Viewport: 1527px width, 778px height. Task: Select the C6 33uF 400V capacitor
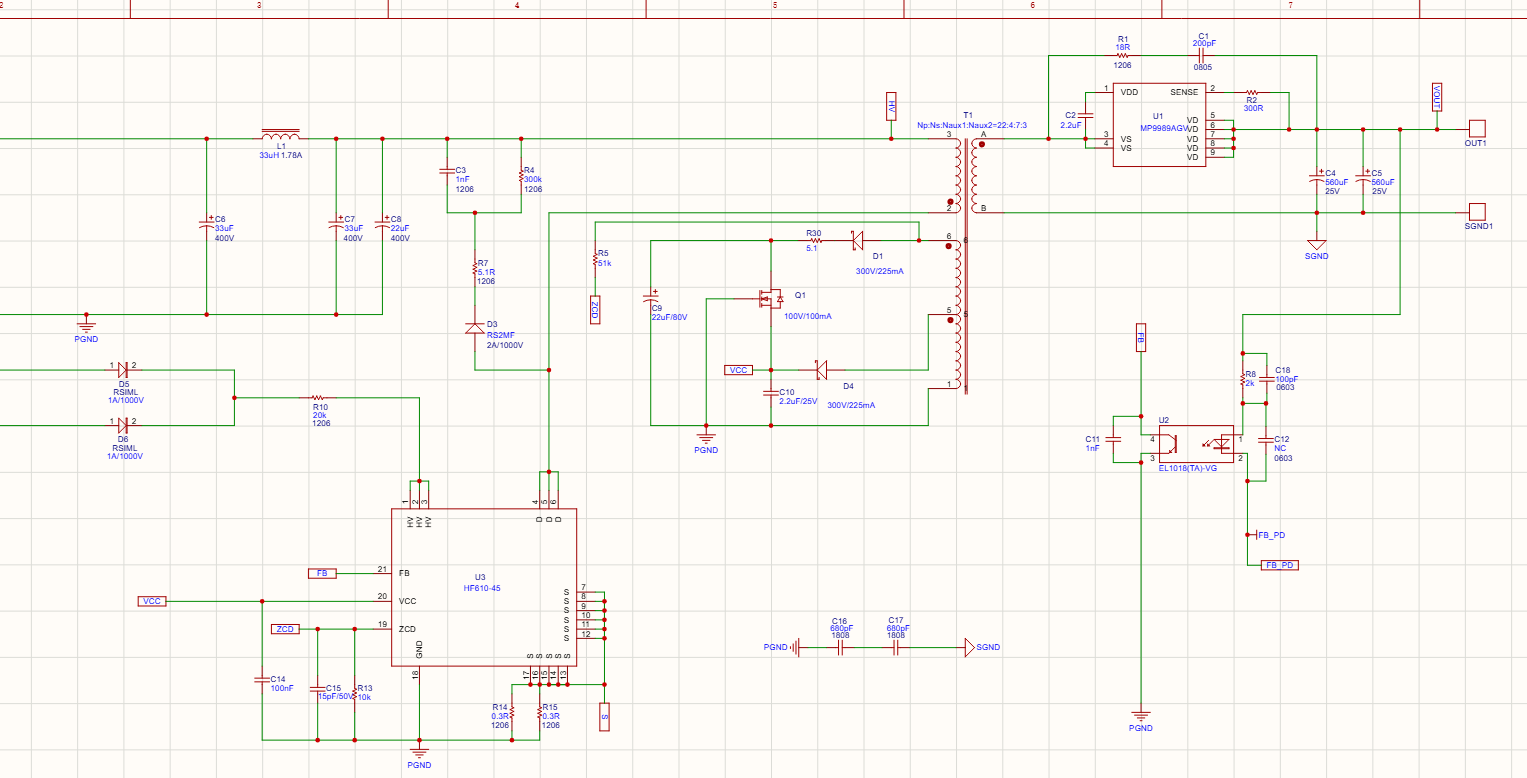(x=207, y=226)
